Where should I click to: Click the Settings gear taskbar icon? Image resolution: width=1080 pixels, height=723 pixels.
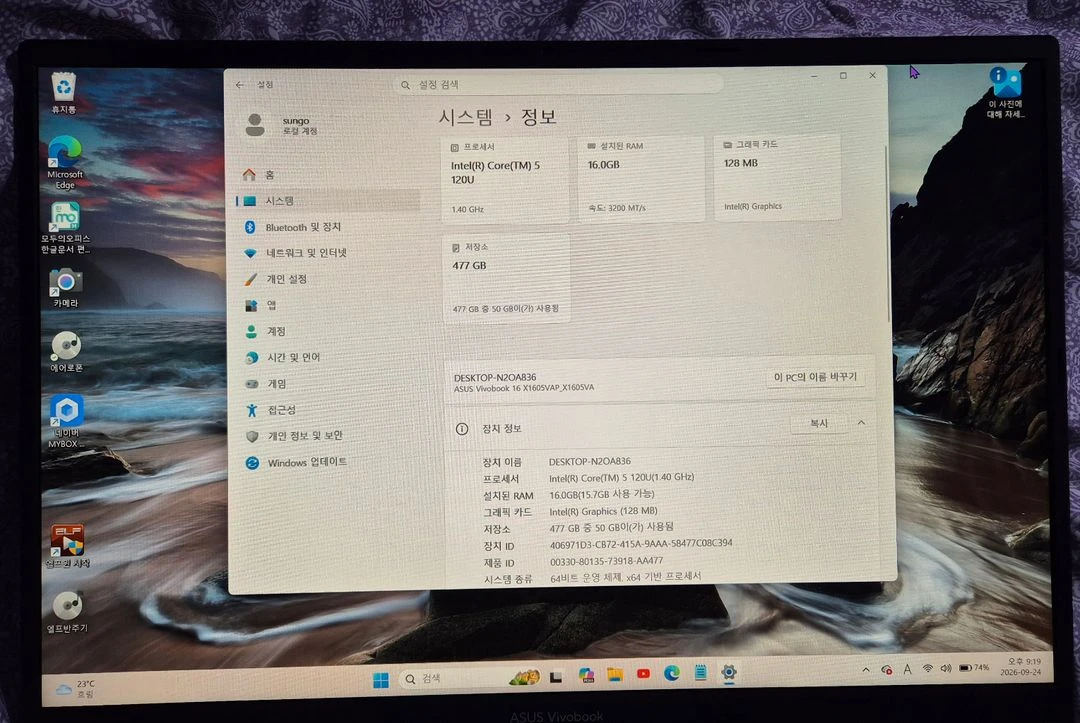[x=729, y=671]
